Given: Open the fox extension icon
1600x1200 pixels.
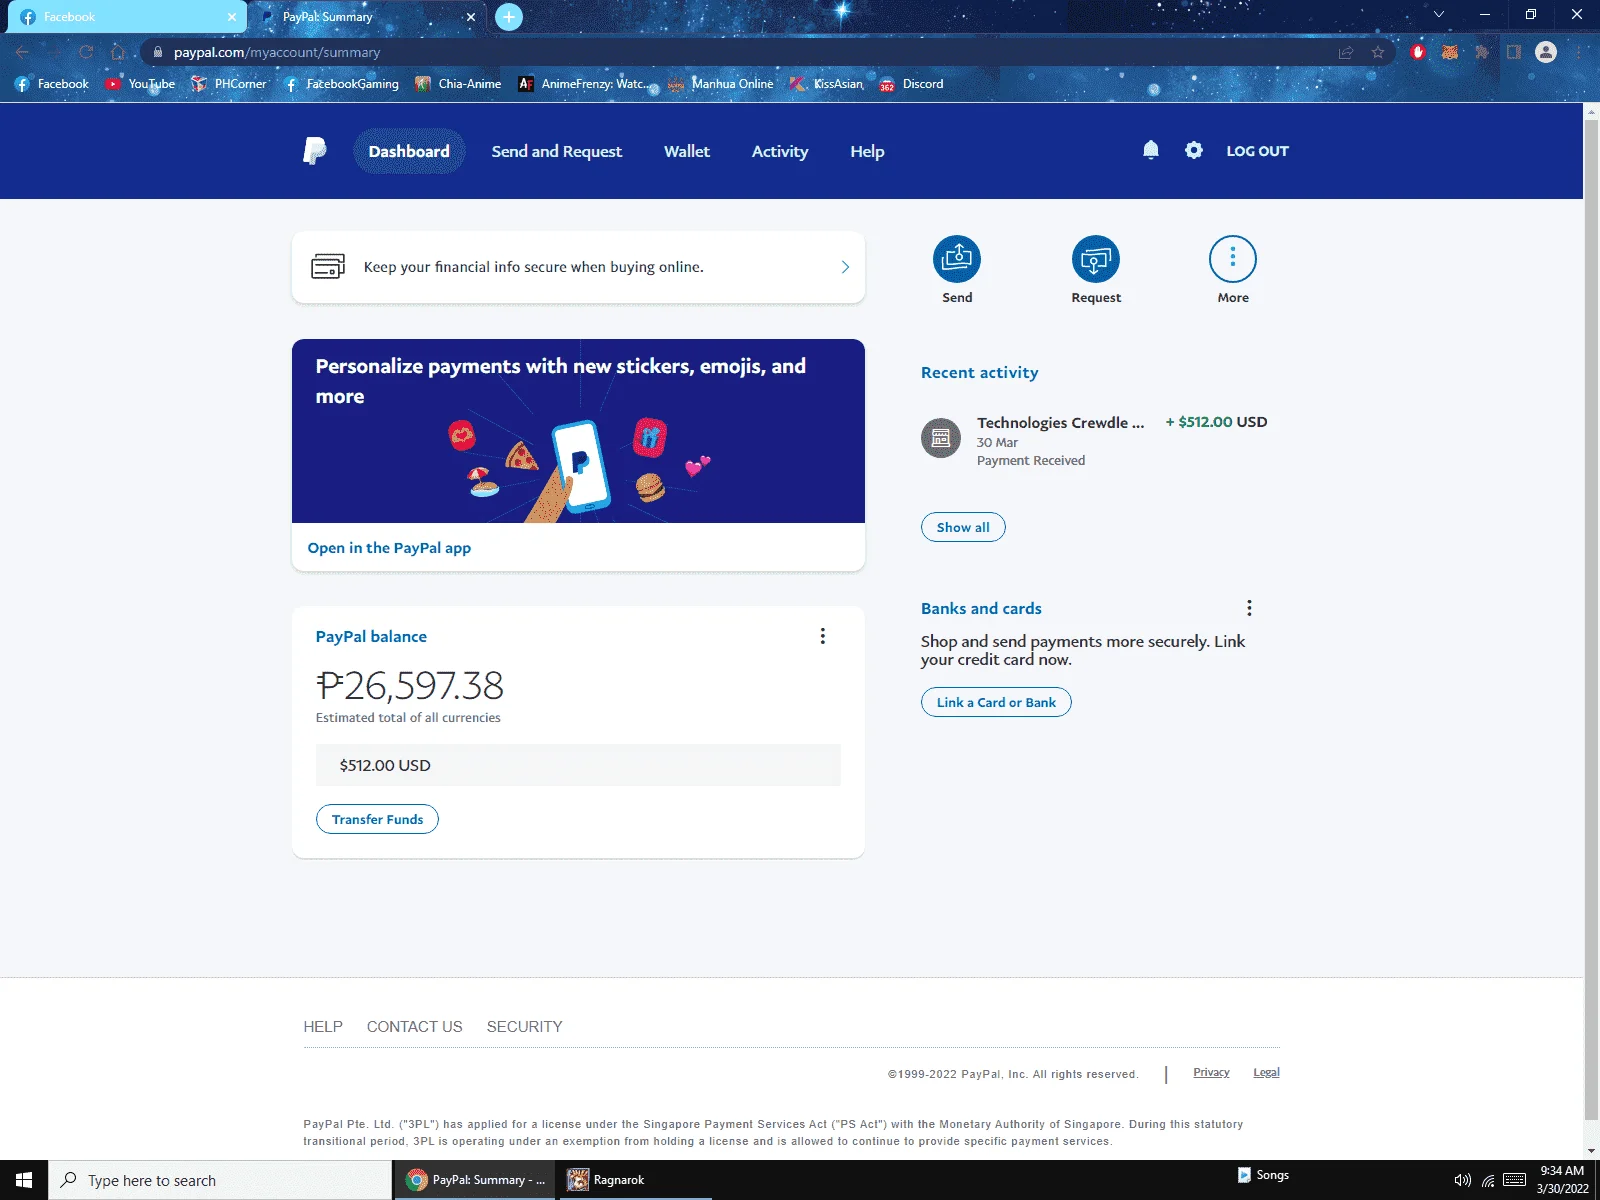Looking at the screenshot, I should (1450, 52).
